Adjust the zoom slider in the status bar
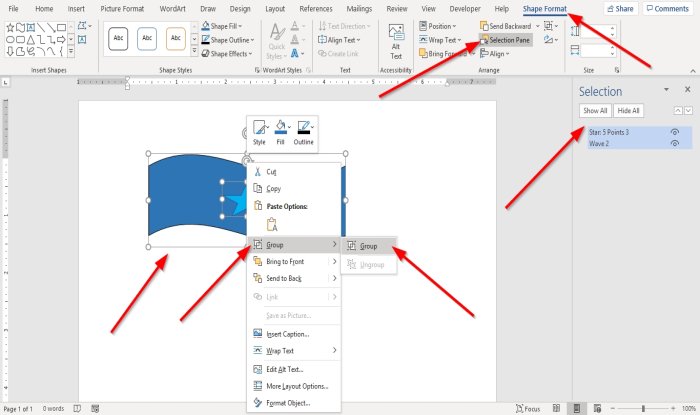This screenshot has height=415, width=700. pyautogui.click(x=643, y=408)
